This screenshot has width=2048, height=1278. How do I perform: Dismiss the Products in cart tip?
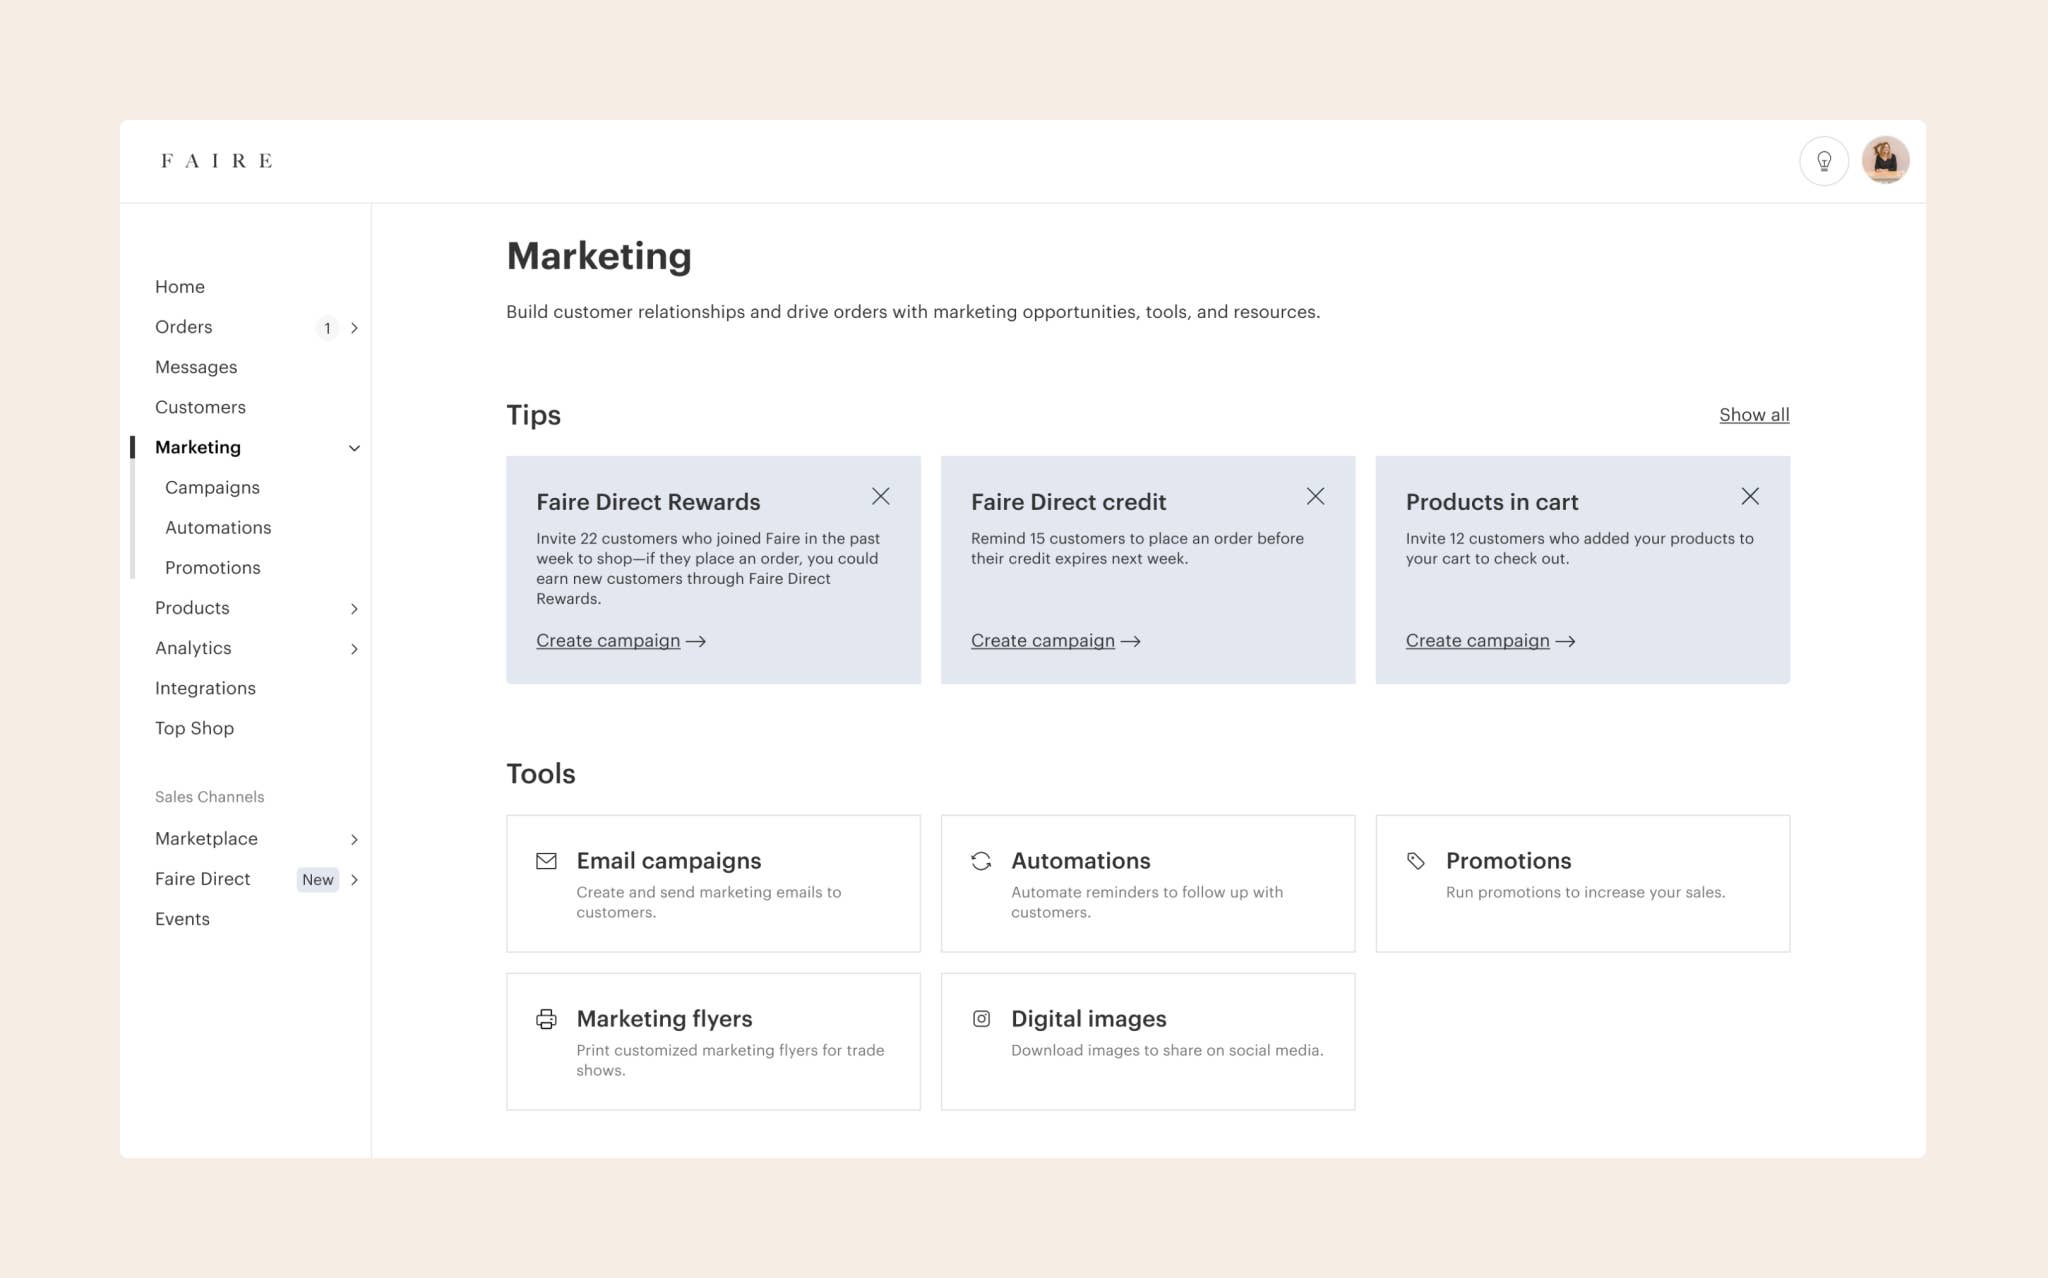1749,496
